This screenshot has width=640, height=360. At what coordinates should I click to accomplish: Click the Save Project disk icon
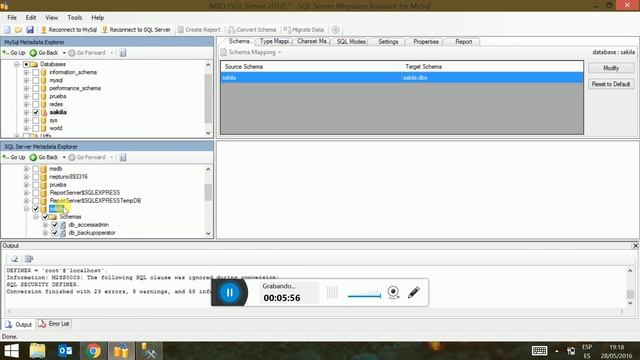(x=30, y=30)
